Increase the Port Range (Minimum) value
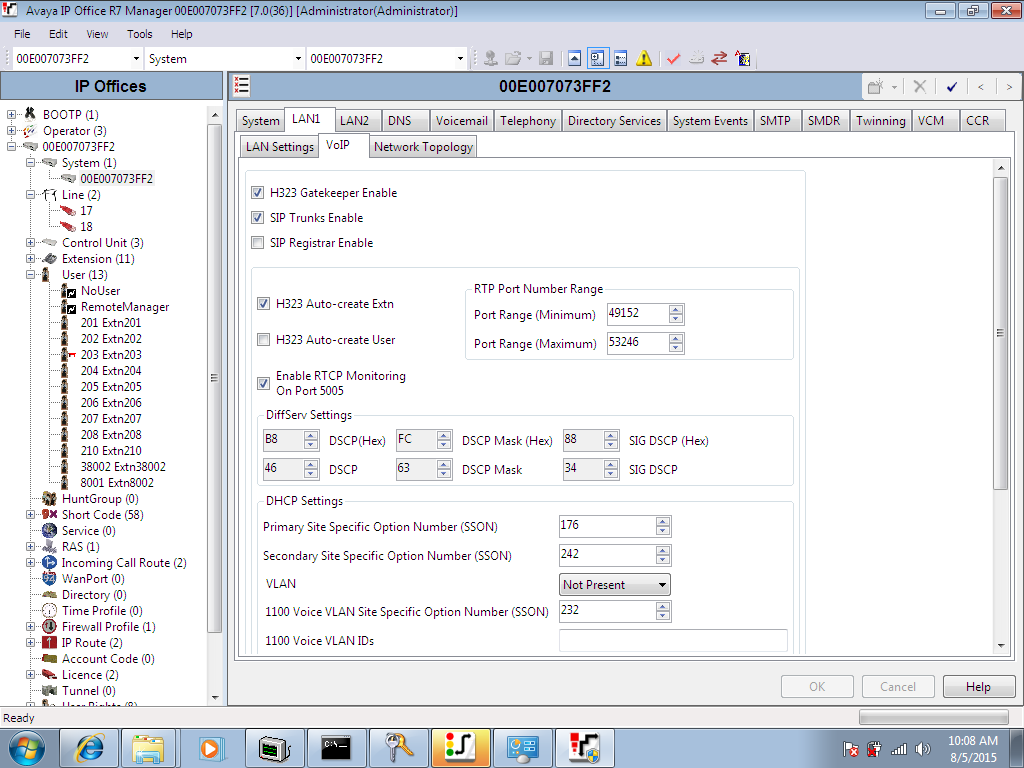The height and width of the screenshot is (768, 1024). 676,310
